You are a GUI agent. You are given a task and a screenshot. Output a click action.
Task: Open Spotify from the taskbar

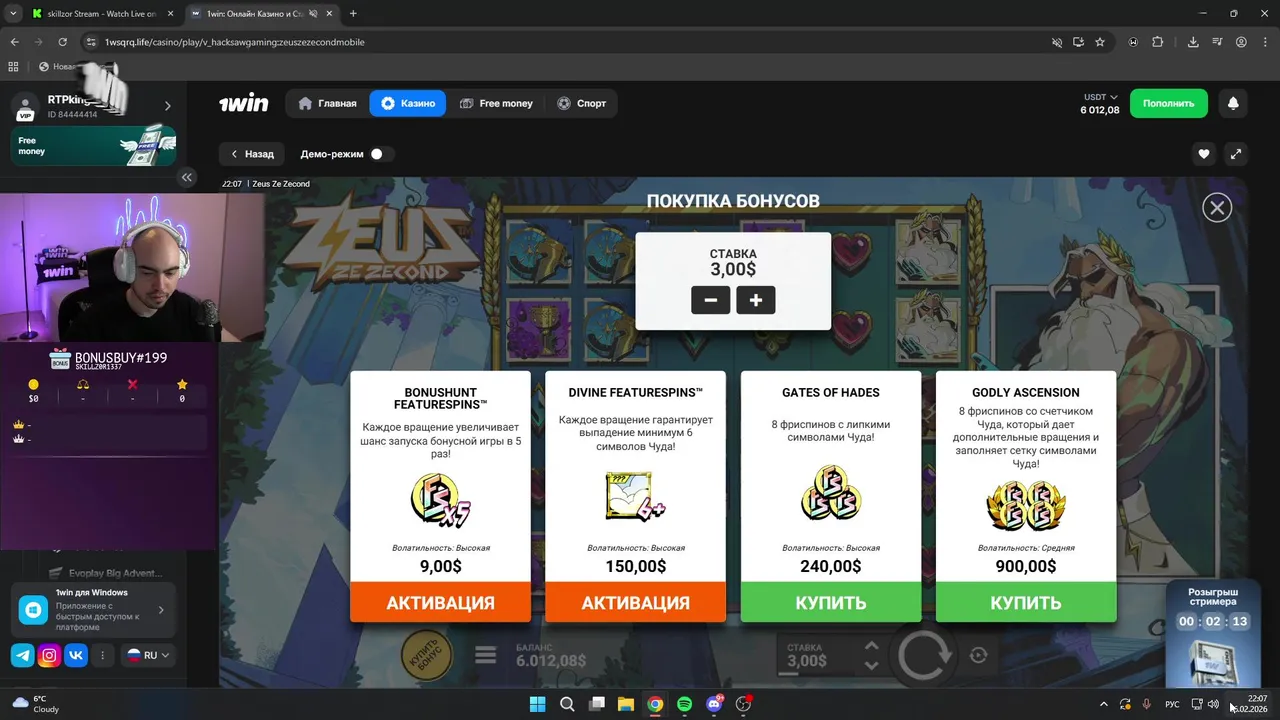684,704
